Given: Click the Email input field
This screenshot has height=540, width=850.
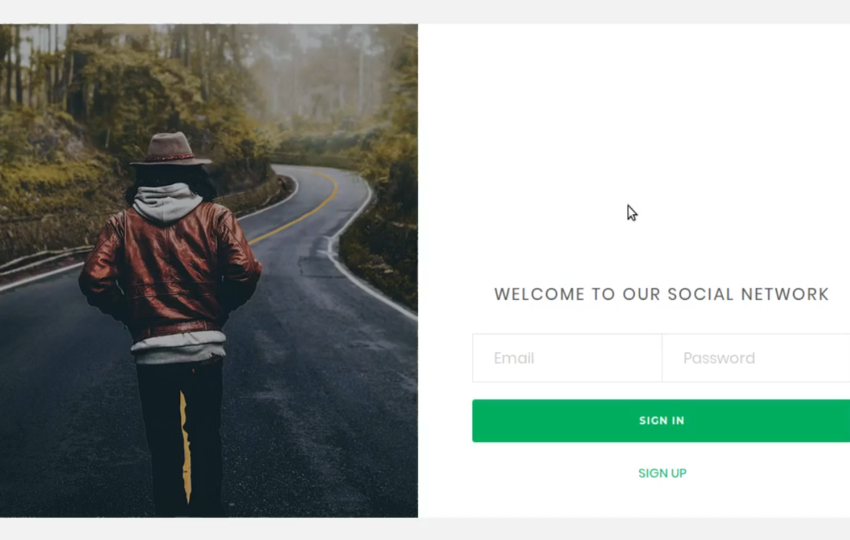Looking at the screenshot, I should [567, 358].
